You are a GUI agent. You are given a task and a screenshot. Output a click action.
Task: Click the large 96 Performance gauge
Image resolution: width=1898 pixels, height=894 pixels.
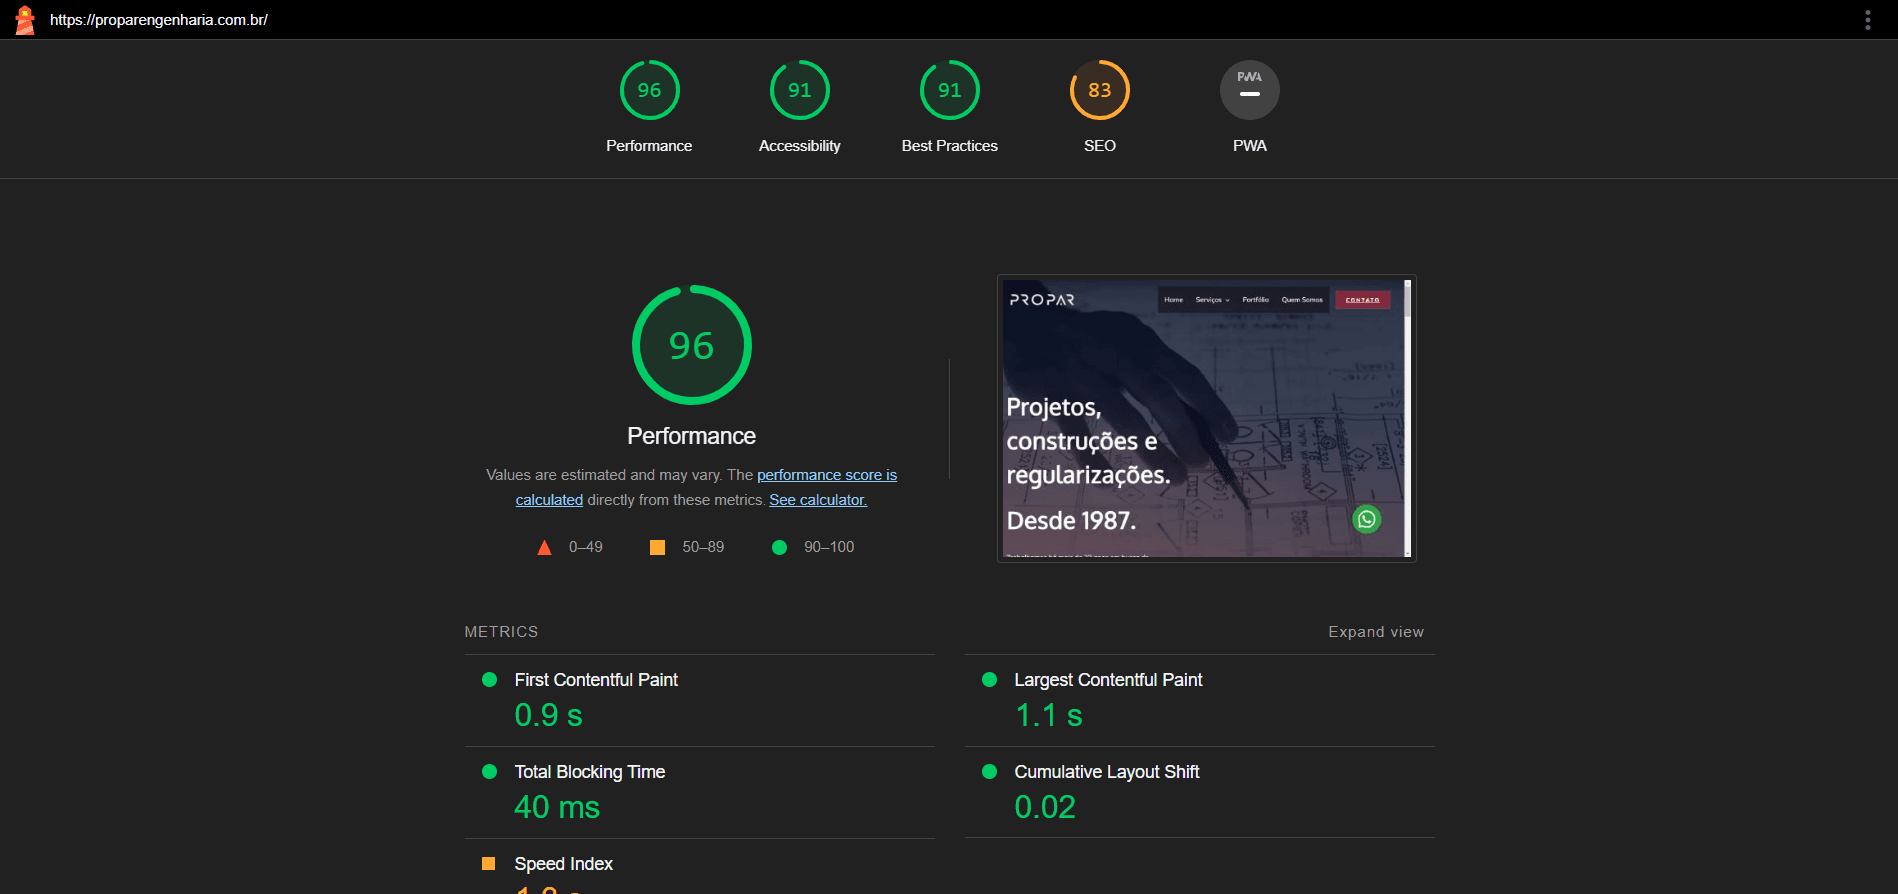[x=691, y=346]
